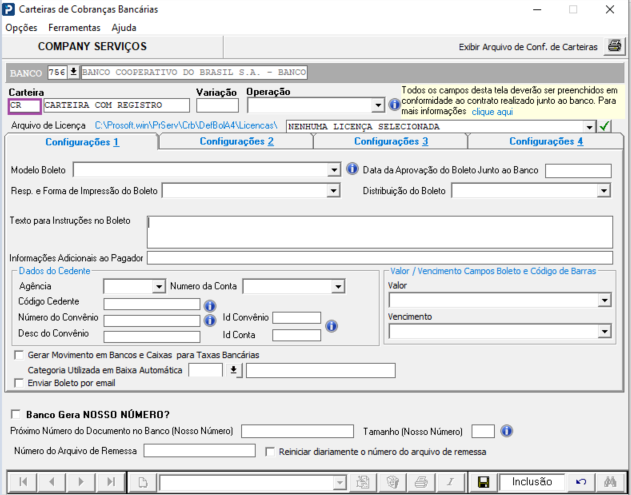Screen dimensions: 631x495
Task: Expand the Modelo Boleto dropdown
Action: coord(334,170)
